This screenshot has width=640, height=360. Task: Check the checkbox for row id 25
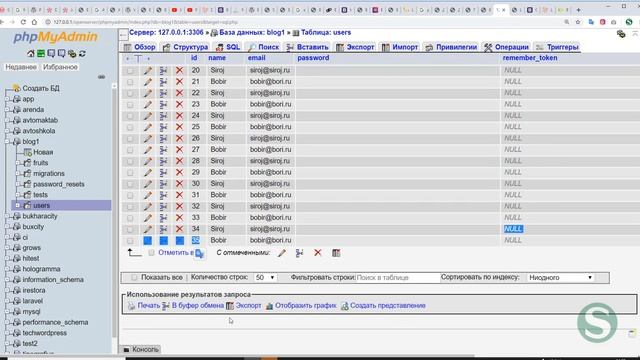click(130, 127)
